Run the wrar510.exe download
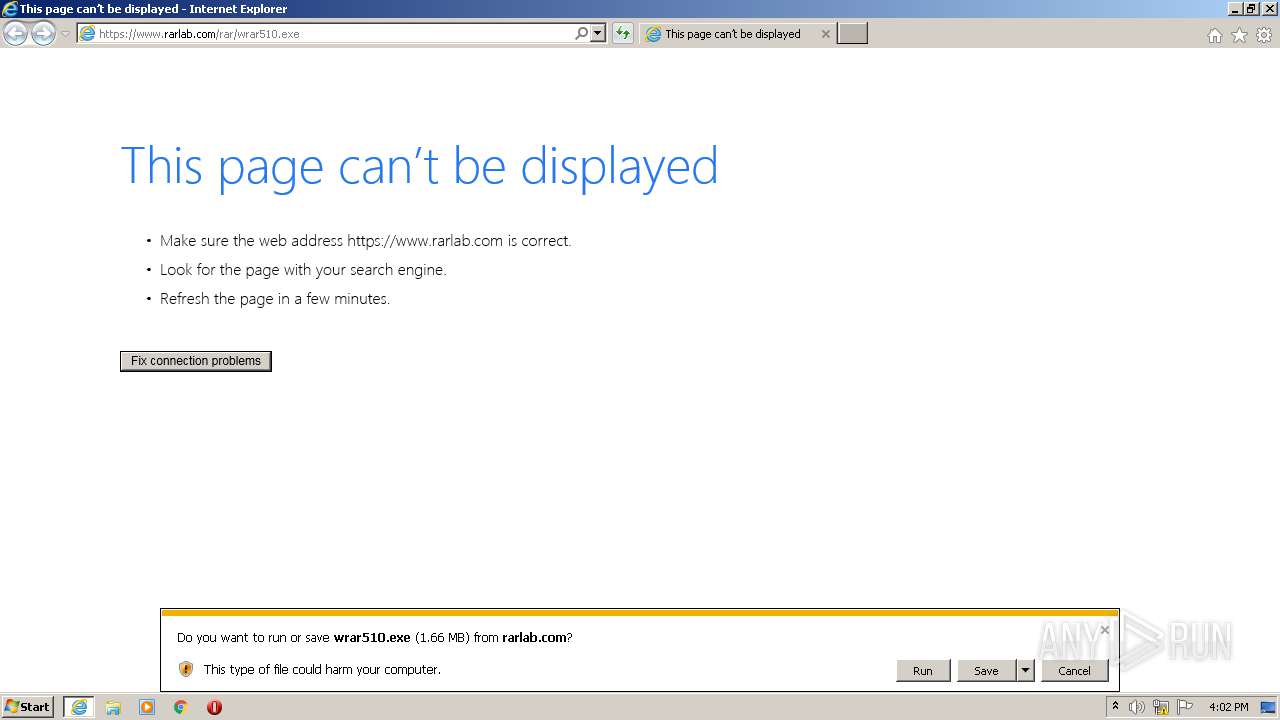Viewport: 1280px width, 720px height. [x=923, y=671]
